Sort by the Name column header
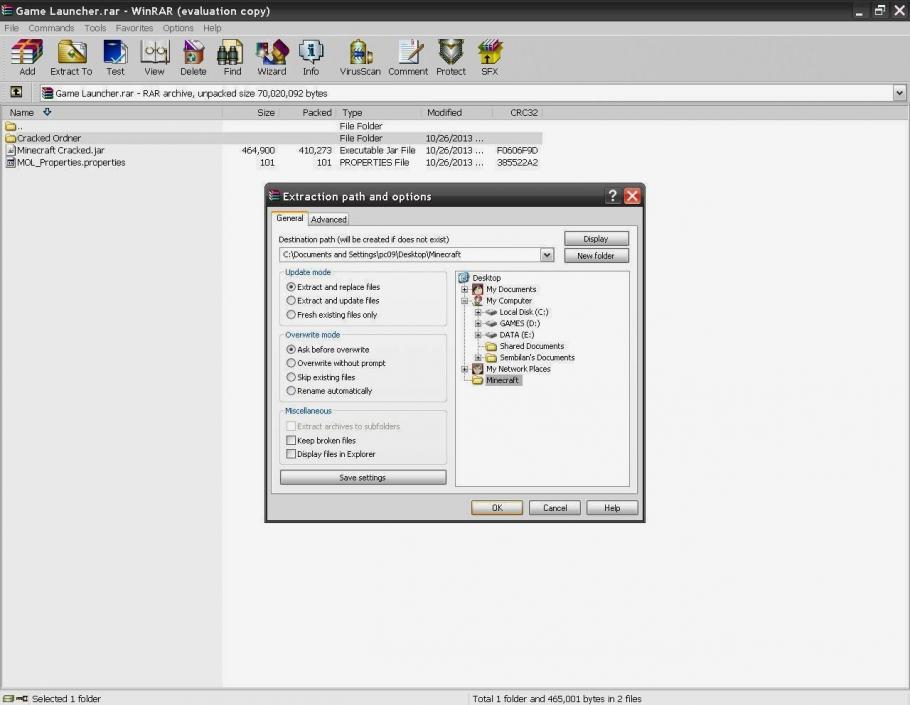This screenshot has height=705, width=910. tap(111, 113)
